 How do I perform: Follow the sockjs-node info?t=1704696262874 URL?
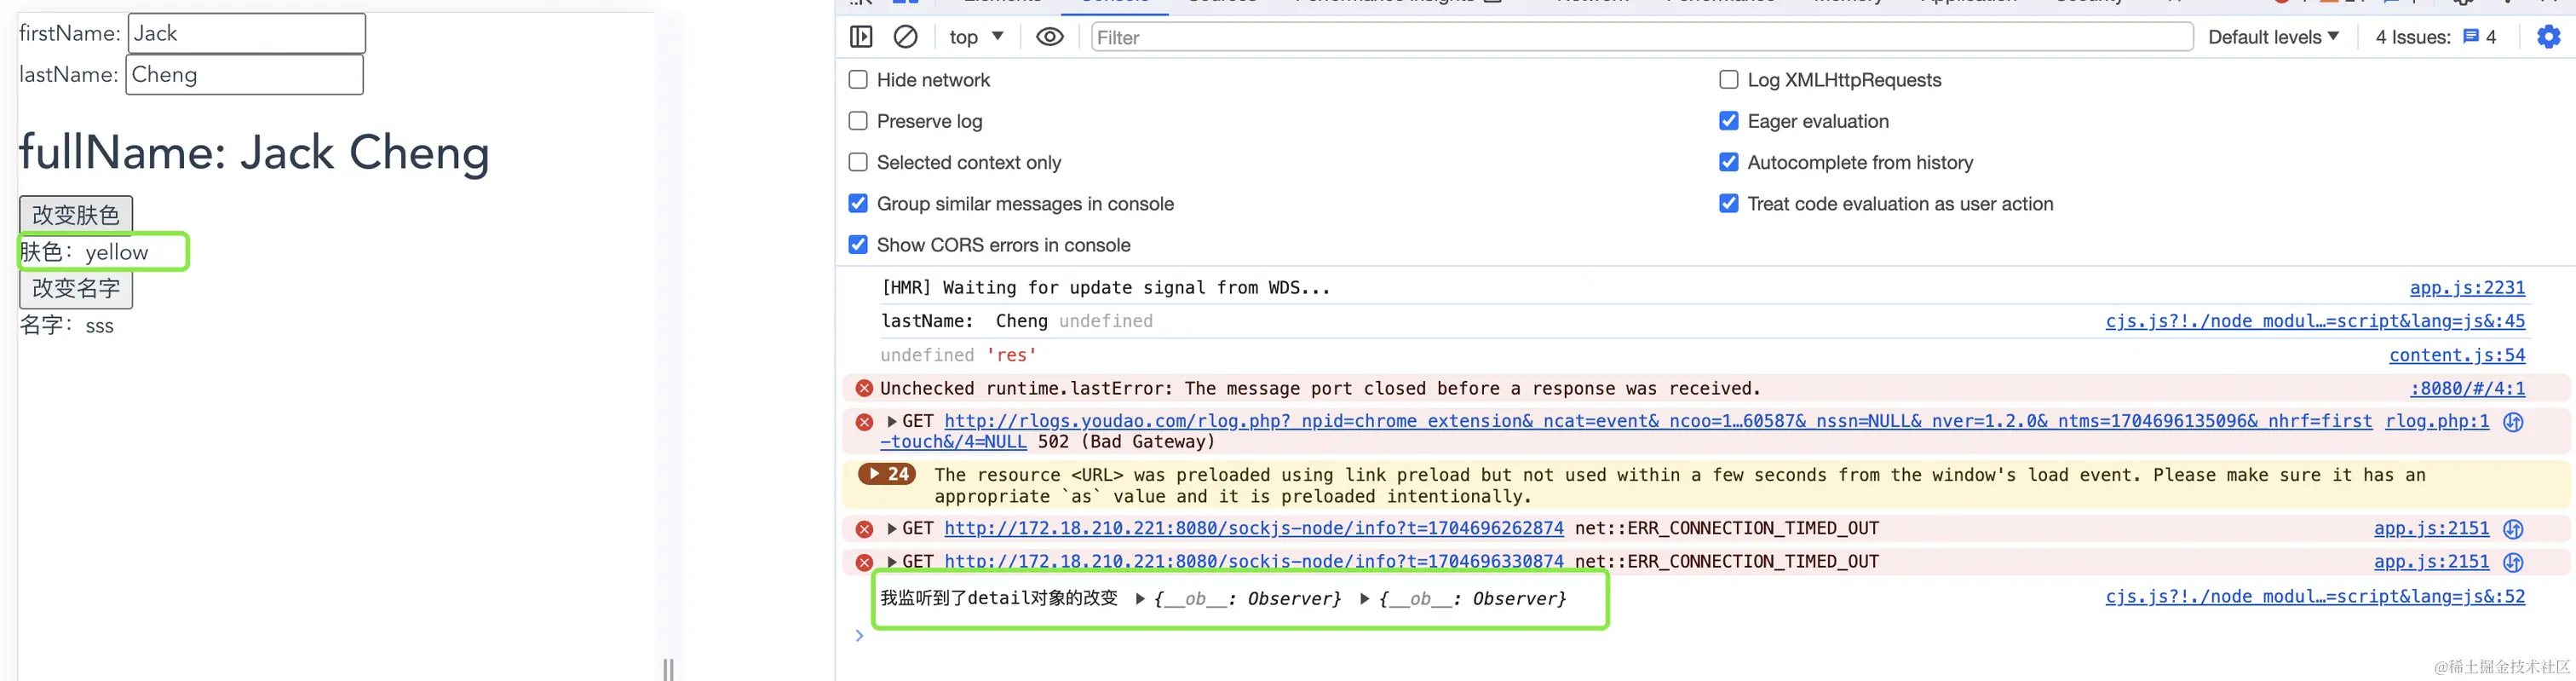(x=1254, y=529)
